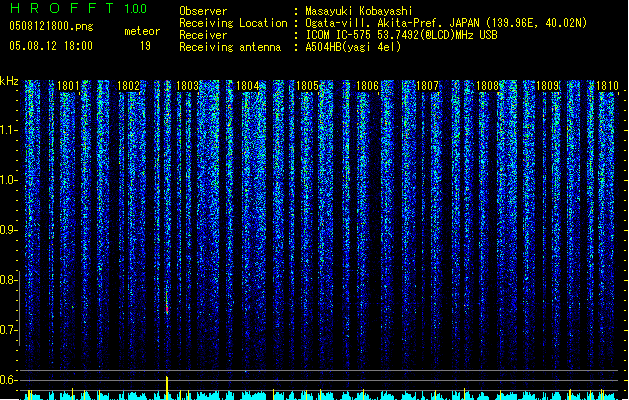
Task: Click the meteor count label
Action: tap(142, 31)
